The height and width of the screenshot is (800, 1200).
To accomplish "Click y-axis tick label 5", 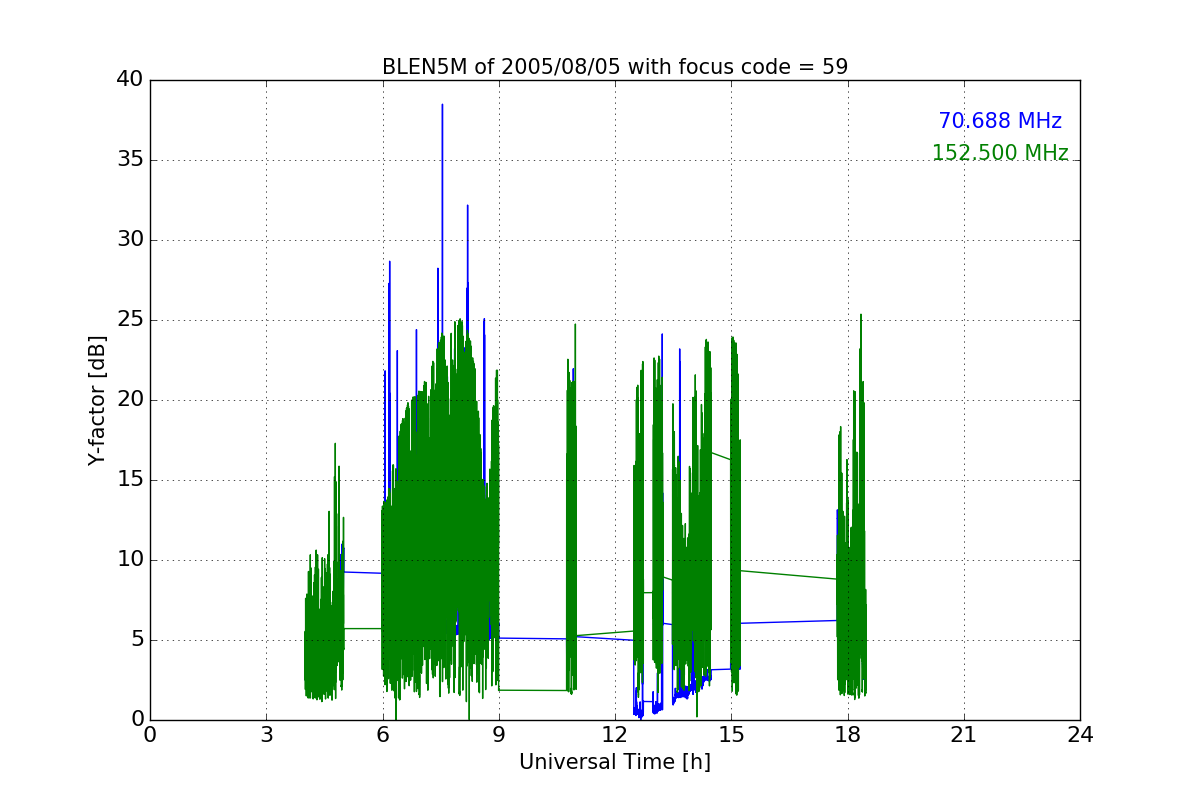I will coord(136,640).
